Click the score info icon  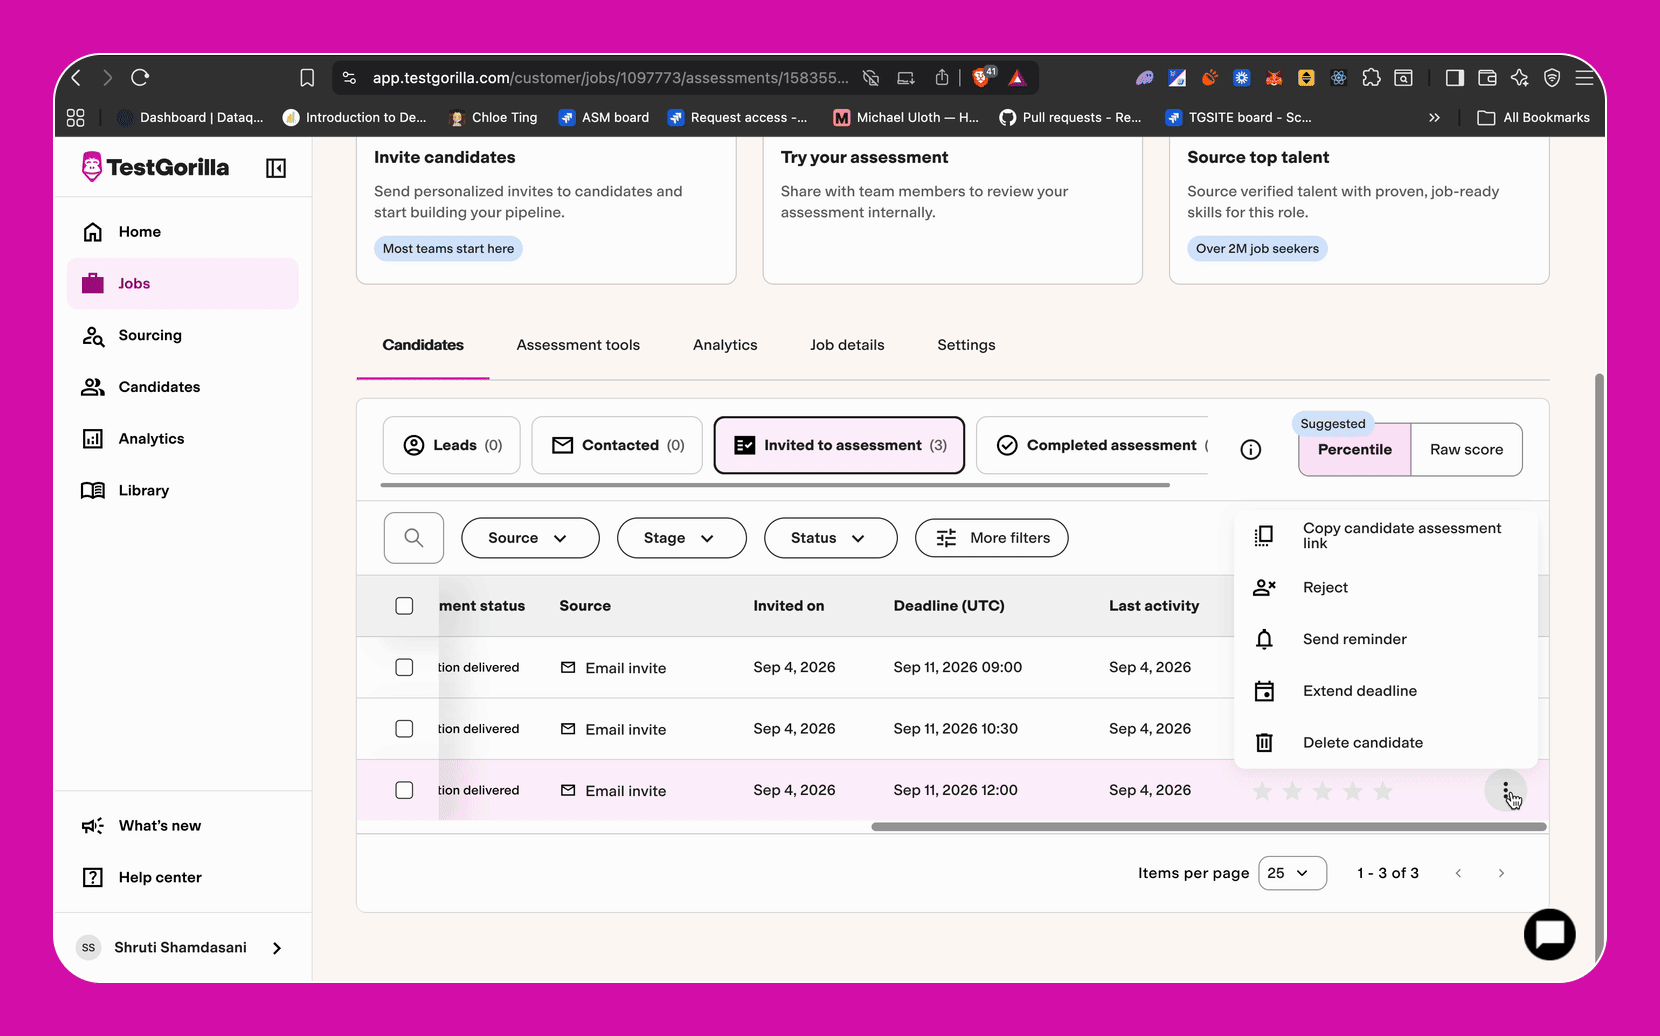coord(1251,450)
